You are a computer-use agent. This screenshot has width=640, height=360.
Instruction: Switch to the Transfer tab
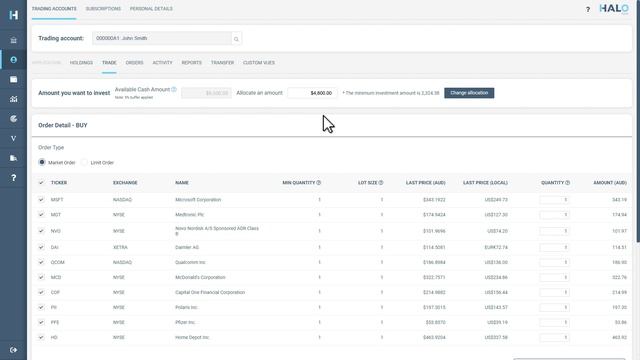point(222,63)
